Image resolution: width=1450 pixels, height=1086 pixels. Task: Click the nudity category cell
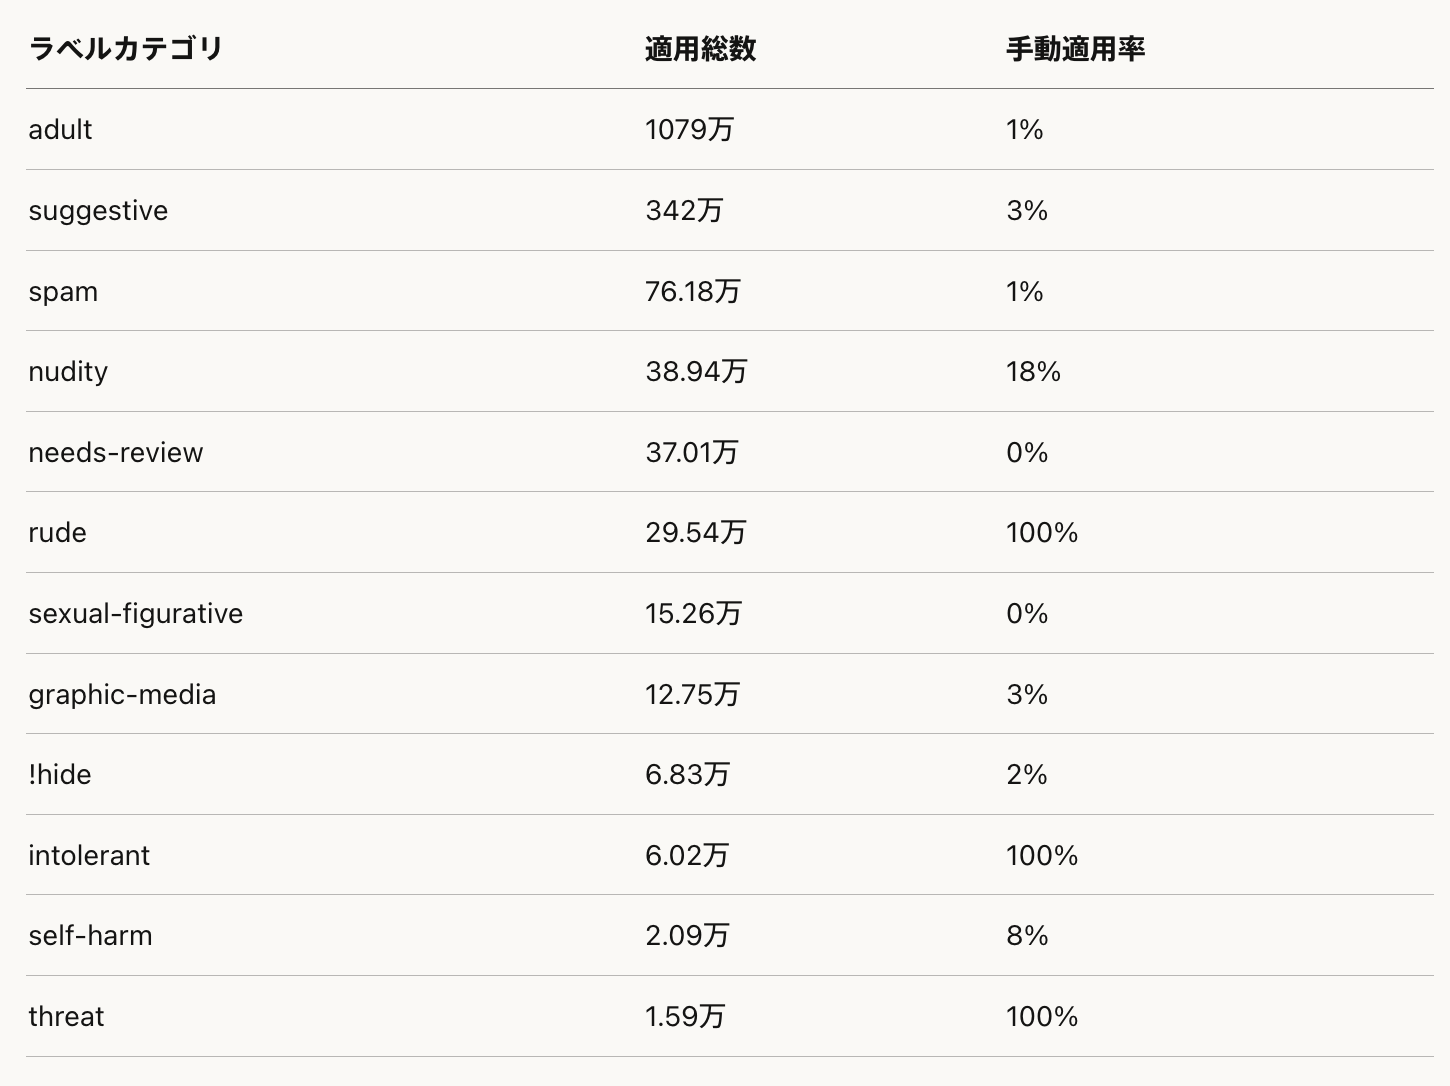(68, 371)
